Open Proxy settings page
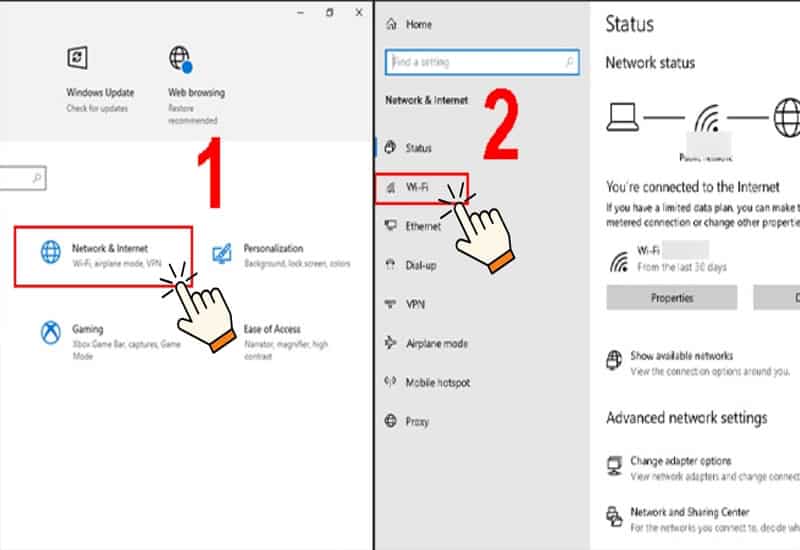 [x=416, y=421]
